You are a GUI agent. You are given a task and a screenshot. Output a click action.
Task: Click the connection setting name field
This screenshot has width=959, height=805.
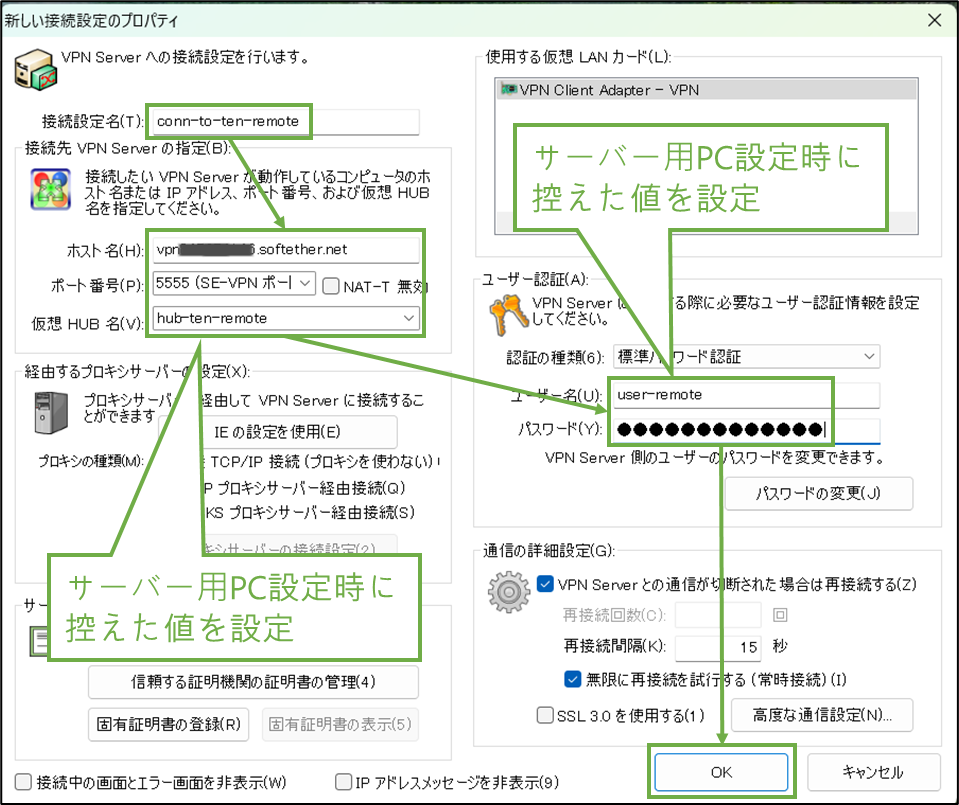click(286, 121)
